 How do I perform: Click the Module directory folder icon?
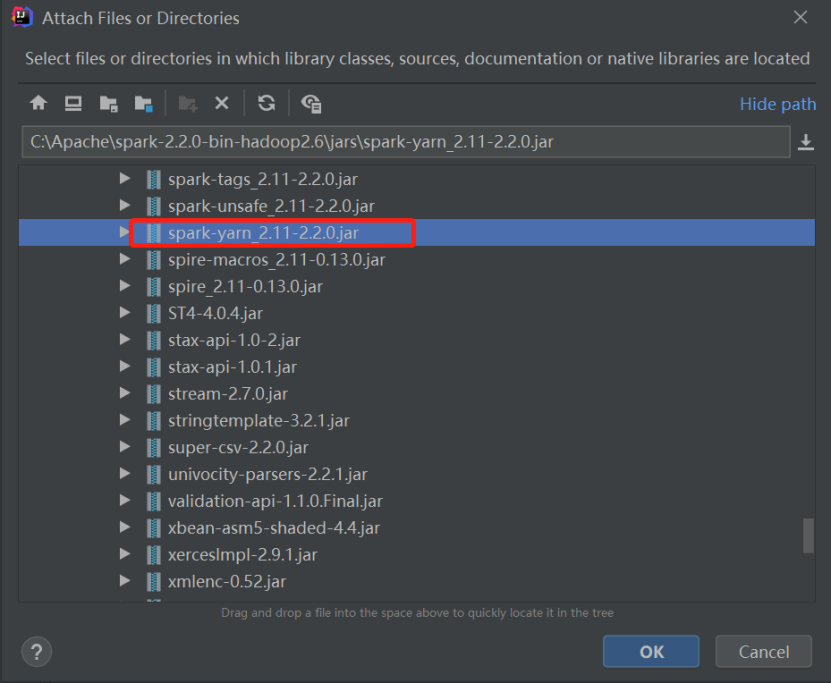tap(142, 103)
